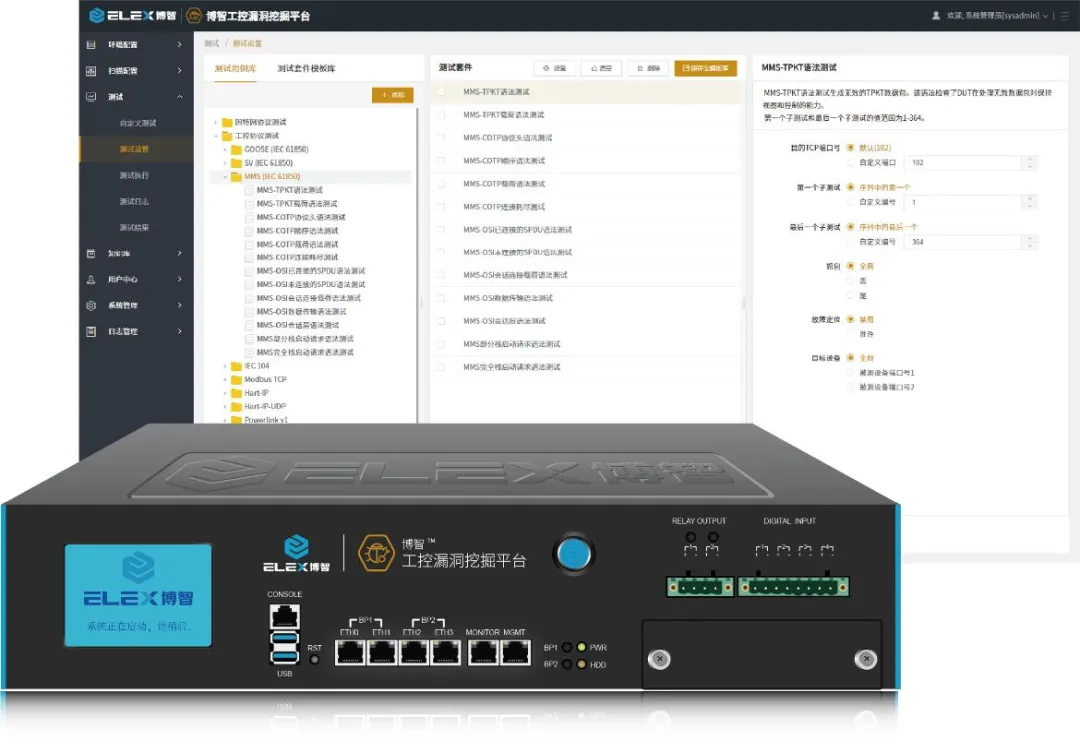Click the IEC 104 folder icon
Image resolution: width=1080 pixels, height=753 pixels.
[236, 366]
